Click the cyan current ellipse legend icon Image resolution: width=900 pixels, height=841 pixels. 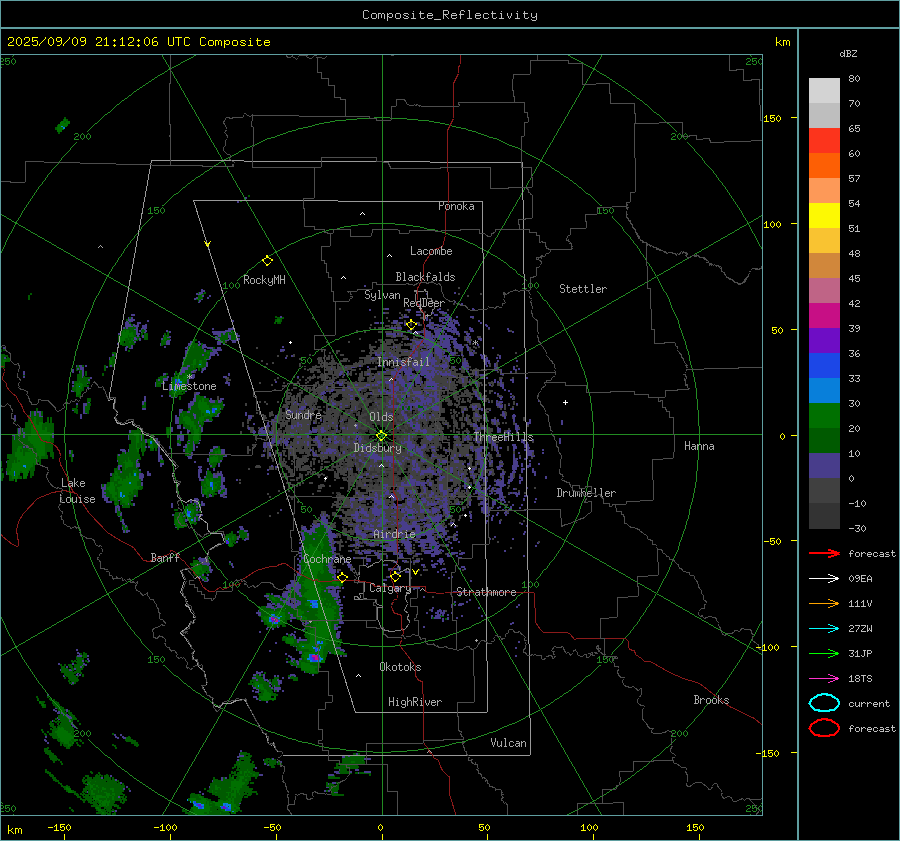coord(824,703)
